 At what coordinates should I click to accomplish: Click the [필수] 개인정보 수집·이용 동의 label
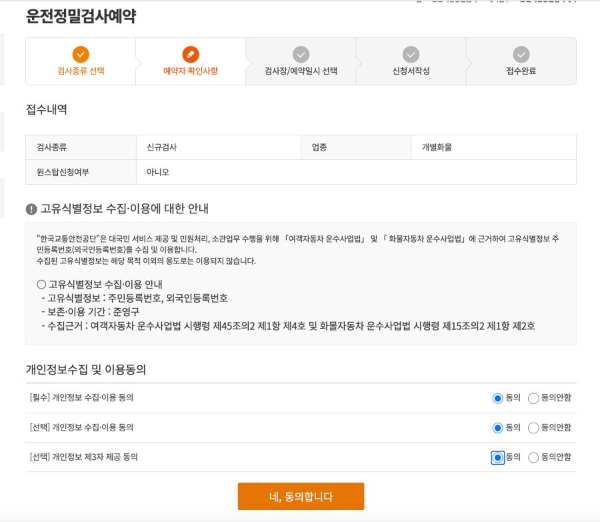(x=82, y=398)
